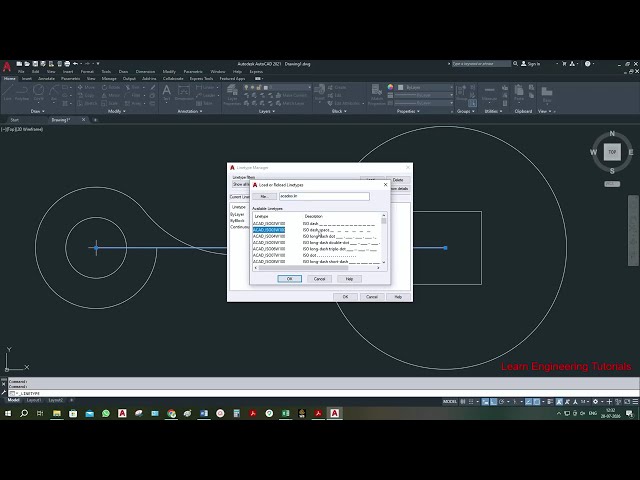The width and height of the screenshot is (640, 480).
Task: Click the New drawing icon in quick access toolbar
Action: tap(19, 64)
